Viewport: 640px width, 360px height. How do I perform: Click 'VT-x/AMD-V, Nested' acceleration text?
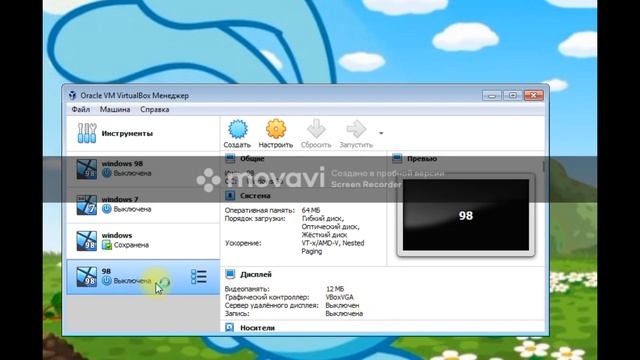(x=333, y=243)
